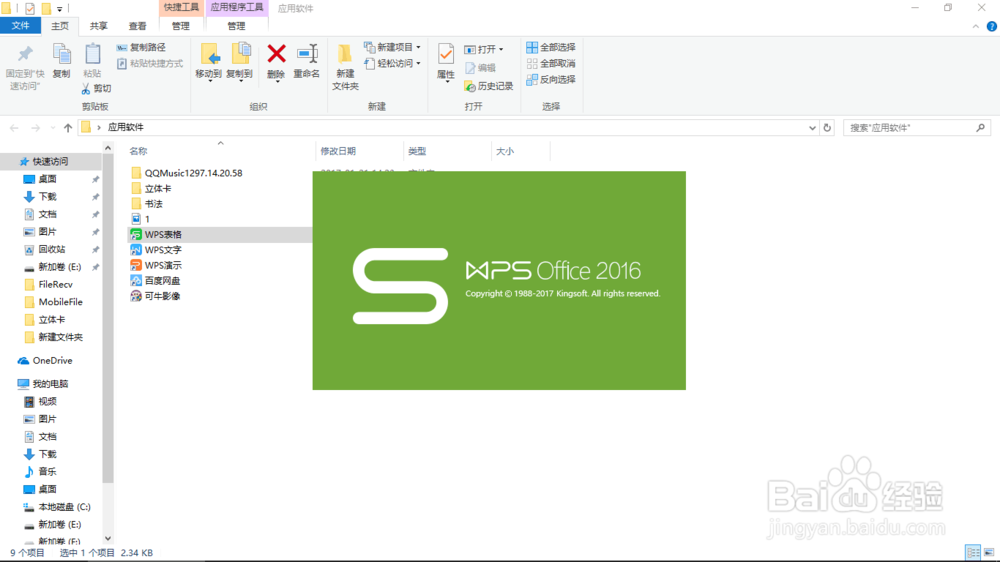Click Select all option
This screenshot has height=562, width=1000.
[x=550, y=47]
